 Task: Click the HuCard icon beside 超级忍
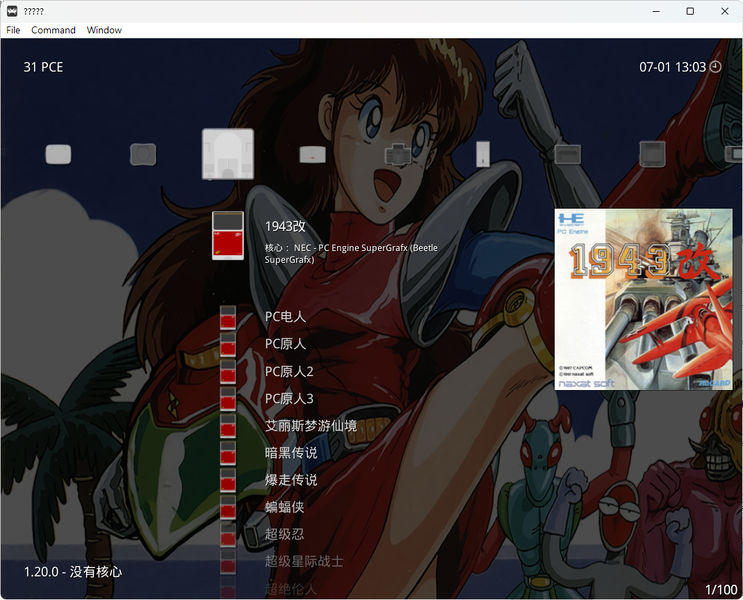tap(228, 535)
